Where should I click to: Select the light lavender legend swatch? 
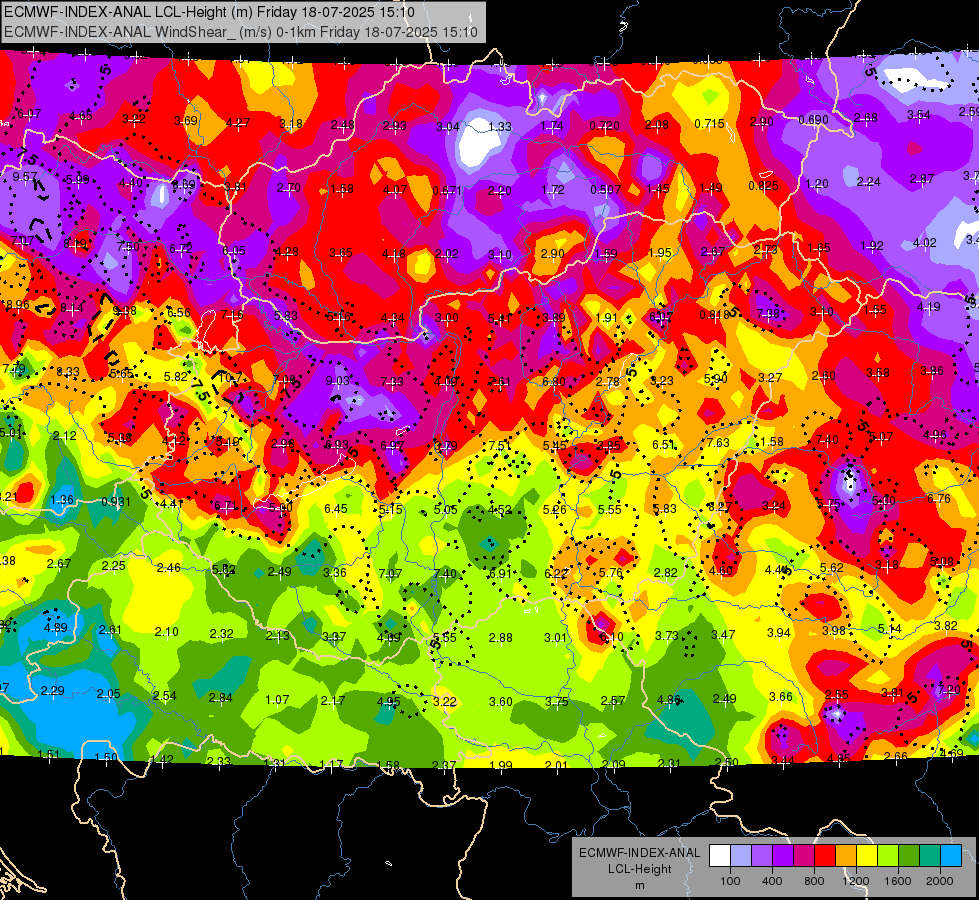[740, 856]
